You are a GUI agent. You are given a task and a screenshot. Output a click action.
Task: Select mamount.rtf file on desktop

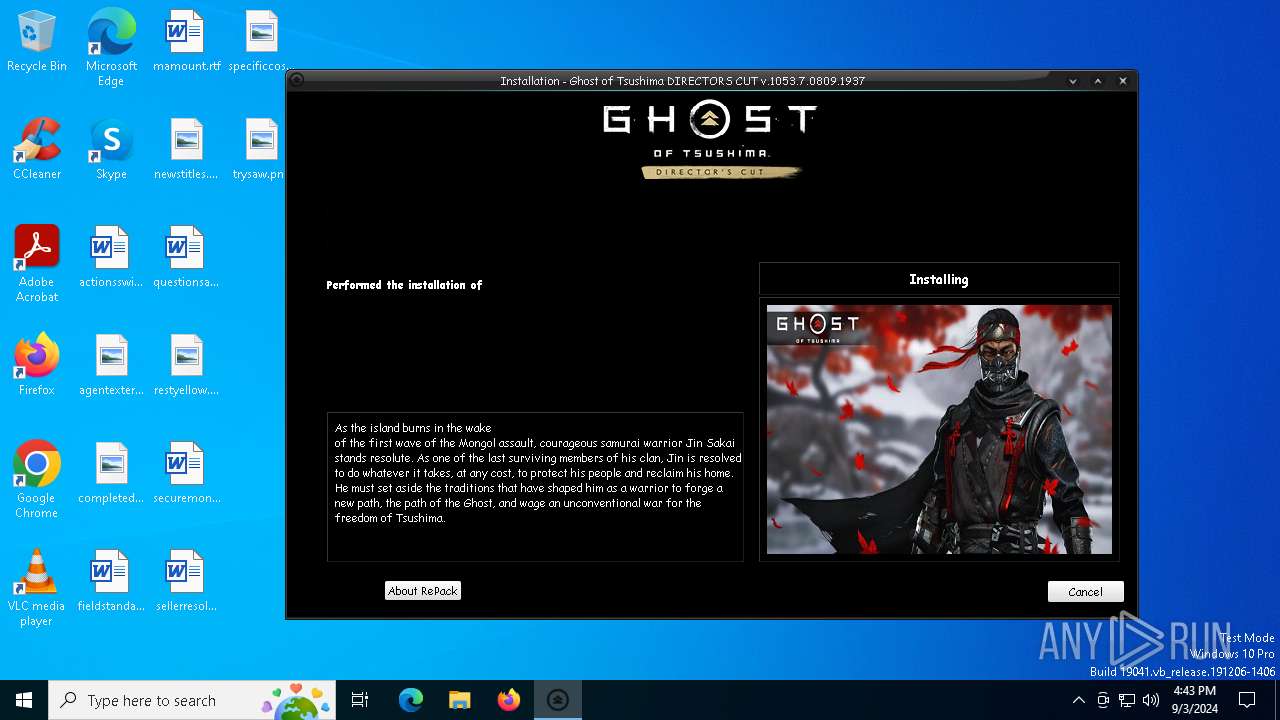point(186,41)
